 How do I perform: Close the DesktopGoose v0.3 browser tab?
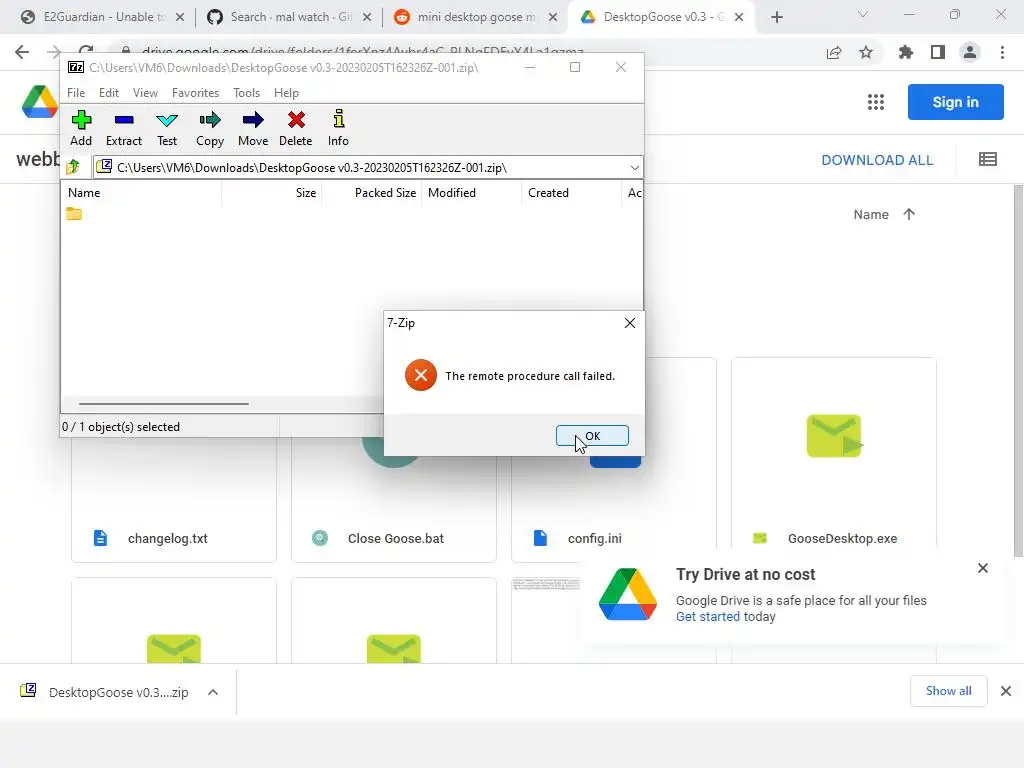(x=739, y=17)
